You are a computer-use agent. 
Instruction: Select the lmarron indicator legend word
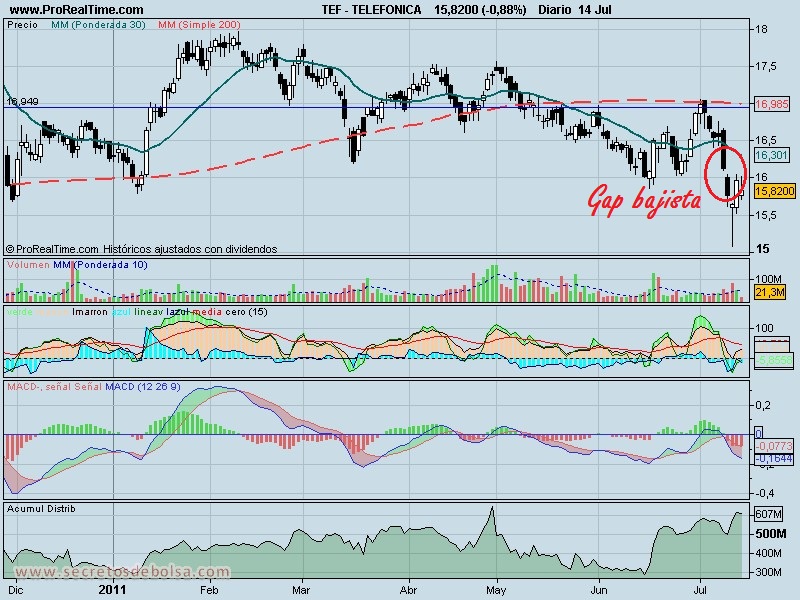coord(90,312)
